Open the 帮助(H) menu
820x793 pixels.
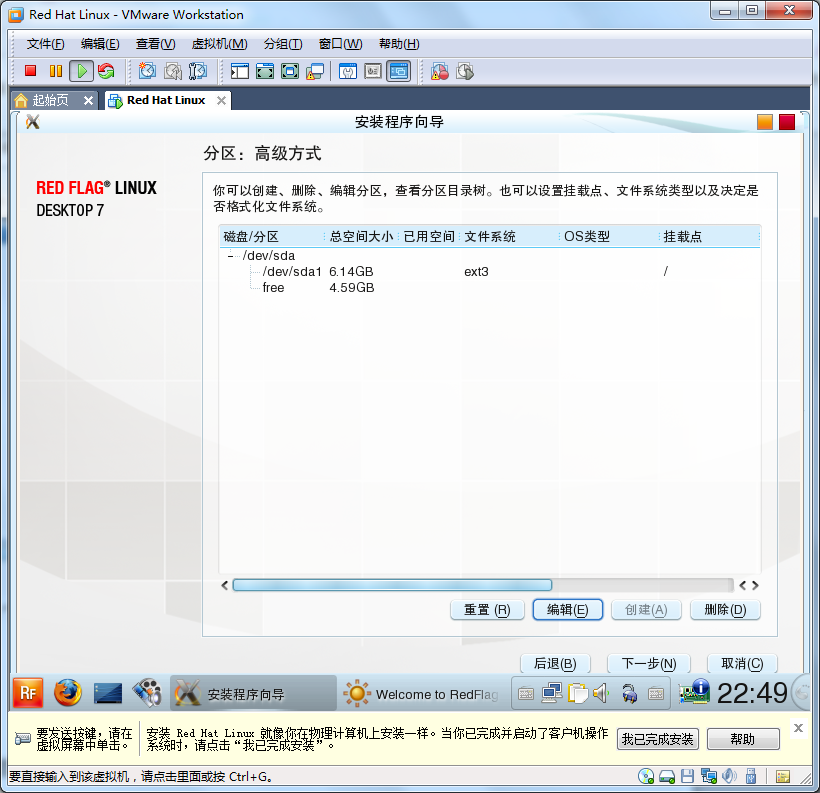click(x=399, y=44)
